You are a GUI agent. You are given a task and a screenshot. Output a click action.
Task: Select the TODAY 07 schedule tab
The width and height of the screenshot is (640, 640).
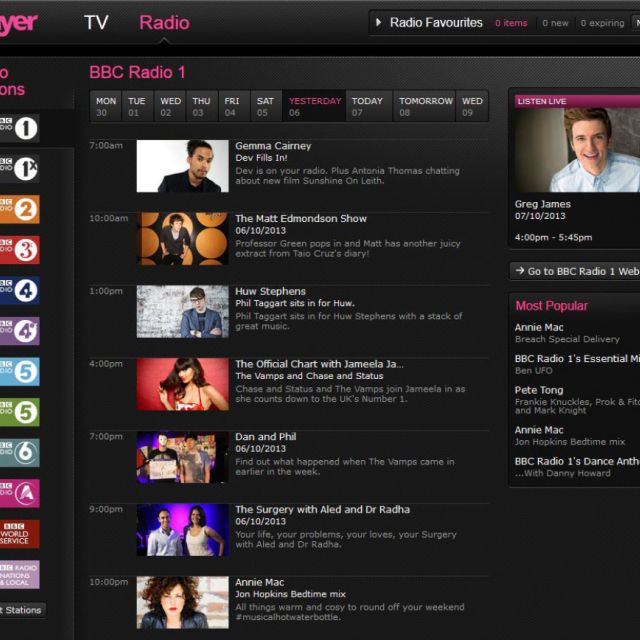[x=369, y=106]
